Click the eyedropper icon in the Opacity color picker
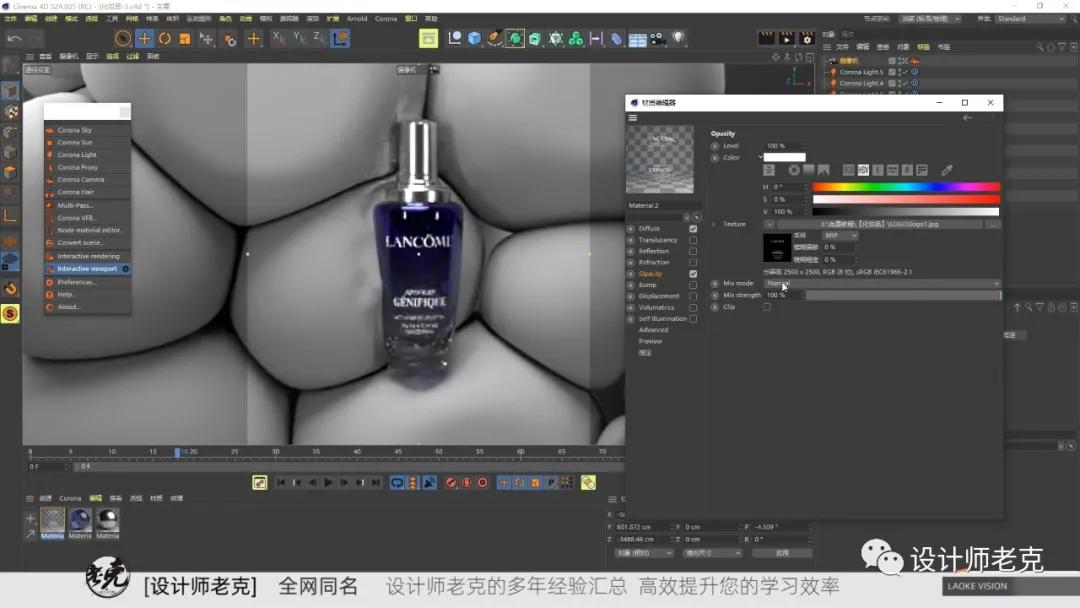The image size is (1080, 608). [x=946, y=170]
